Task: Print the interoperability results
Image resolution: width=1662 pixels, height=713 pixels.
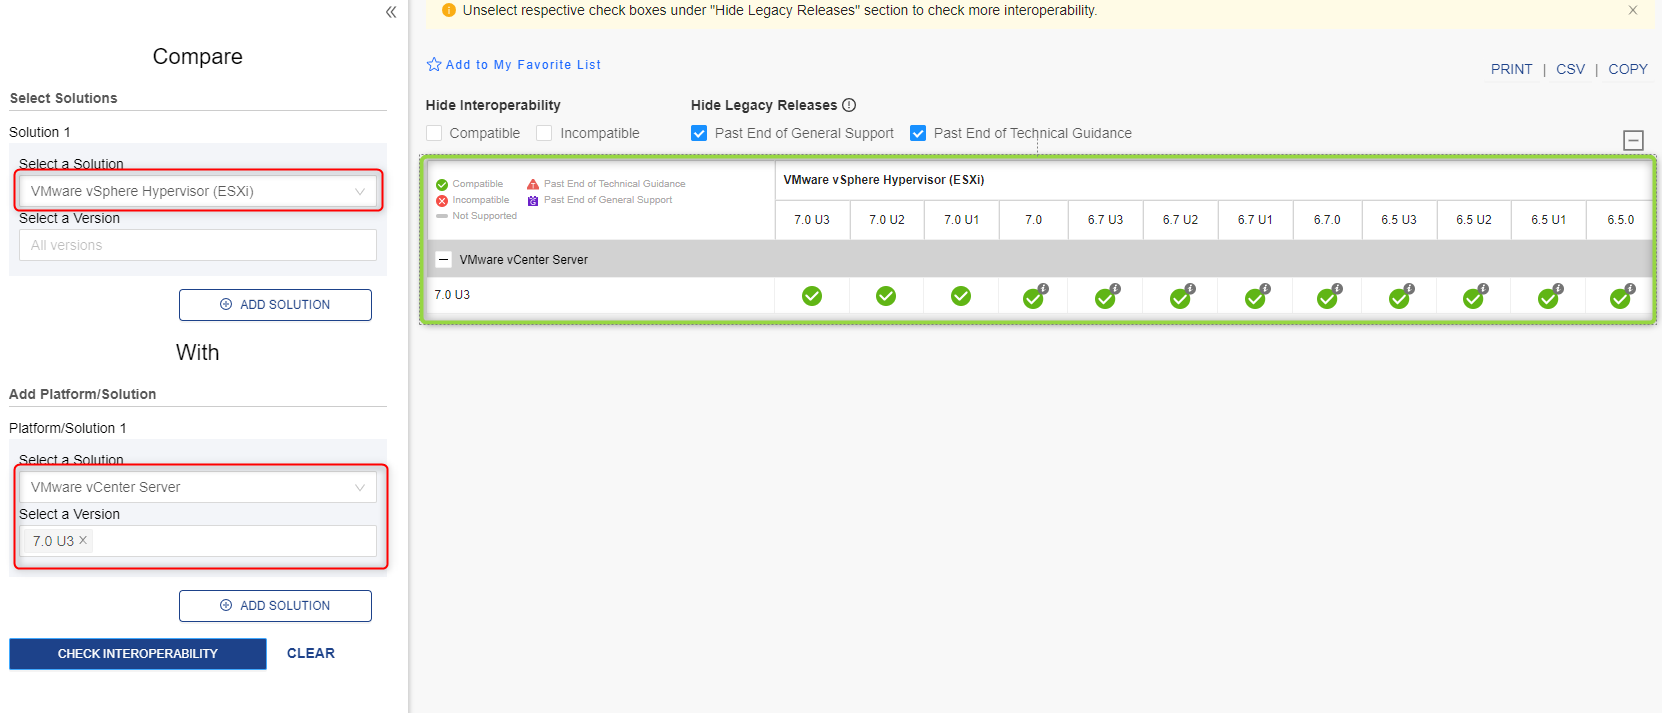Action: coord(1511,69)
